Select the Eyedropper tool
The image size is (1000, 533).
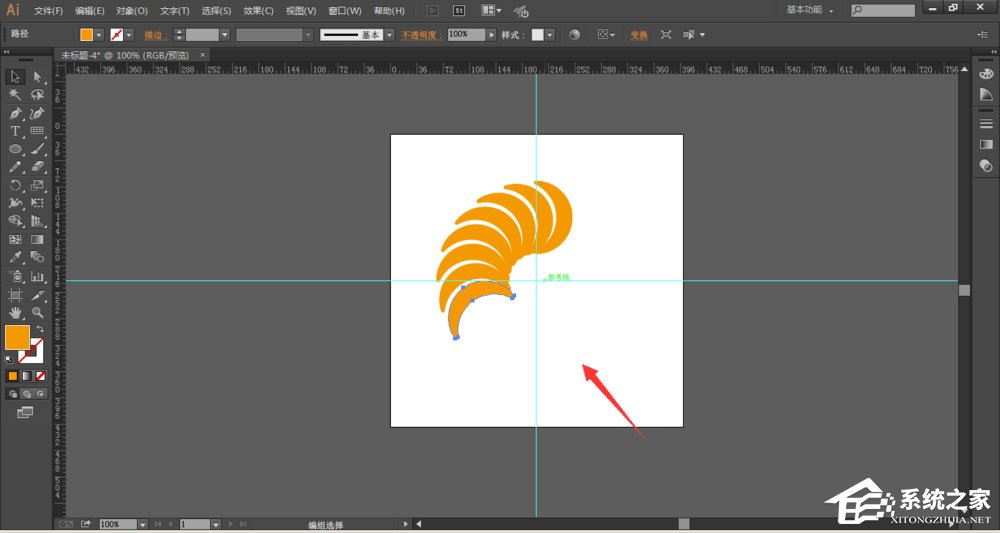(x=16, y=257)
